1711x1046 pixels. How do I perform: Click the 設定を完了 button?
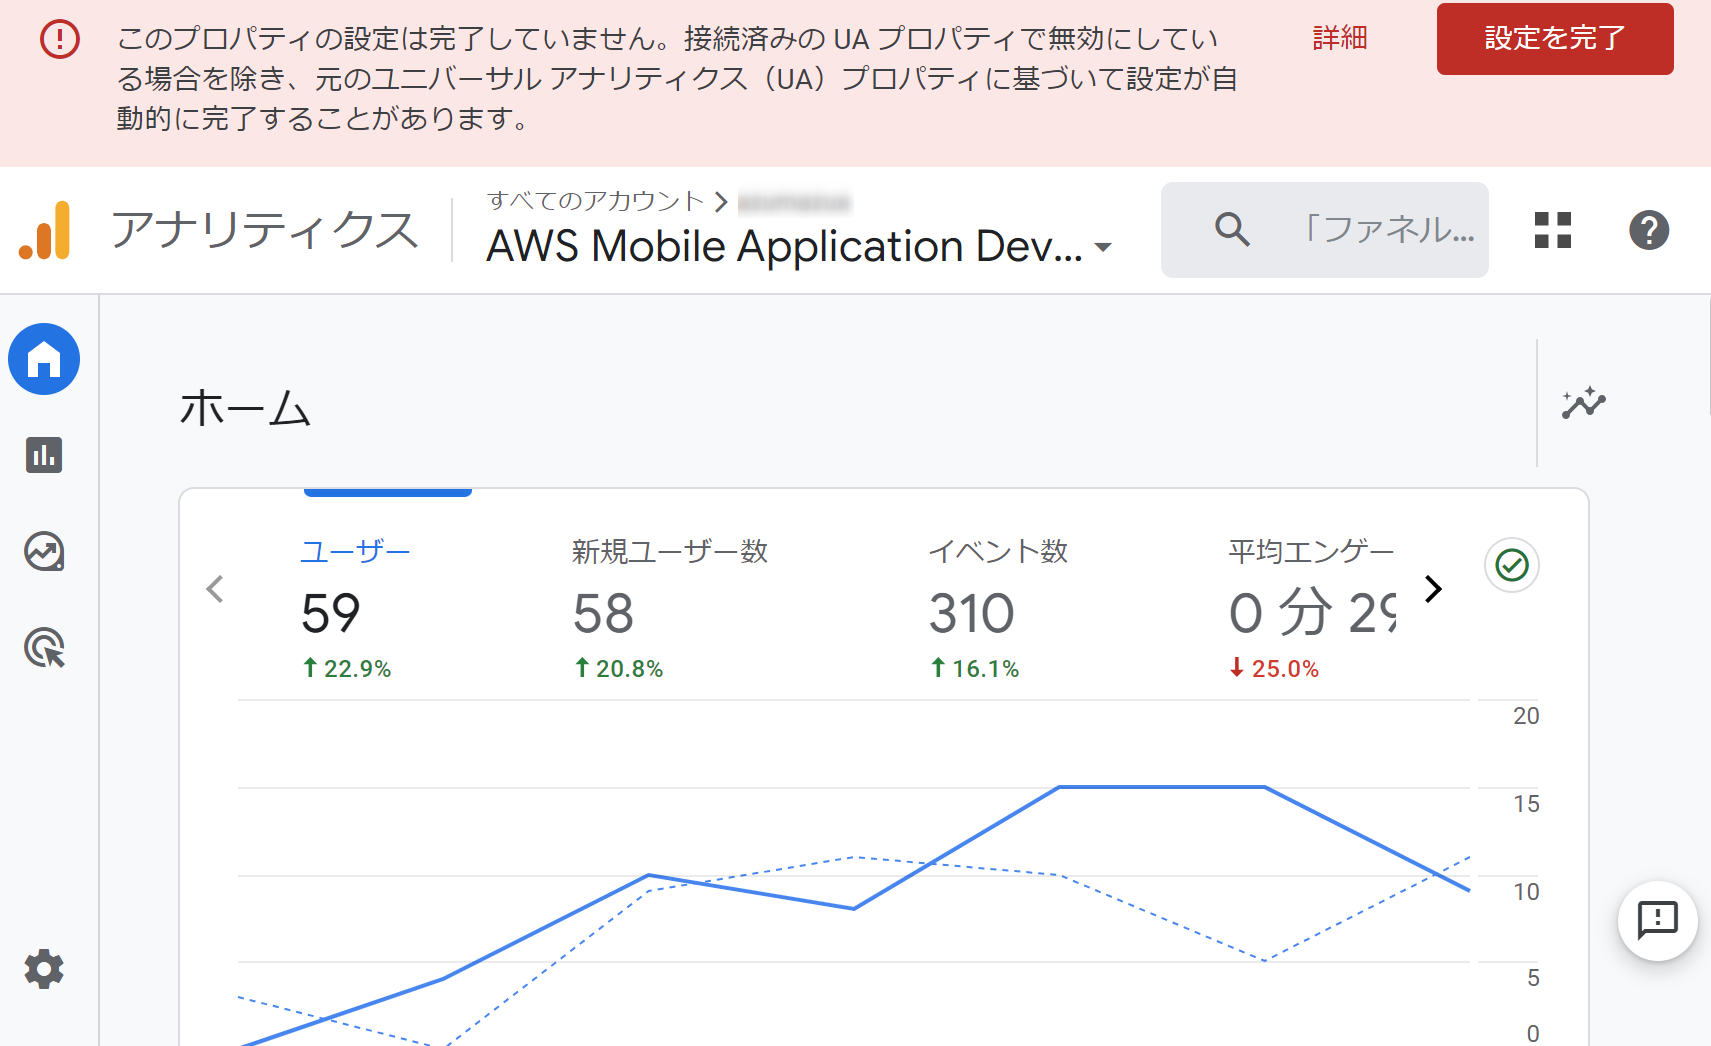(1555, 39)
